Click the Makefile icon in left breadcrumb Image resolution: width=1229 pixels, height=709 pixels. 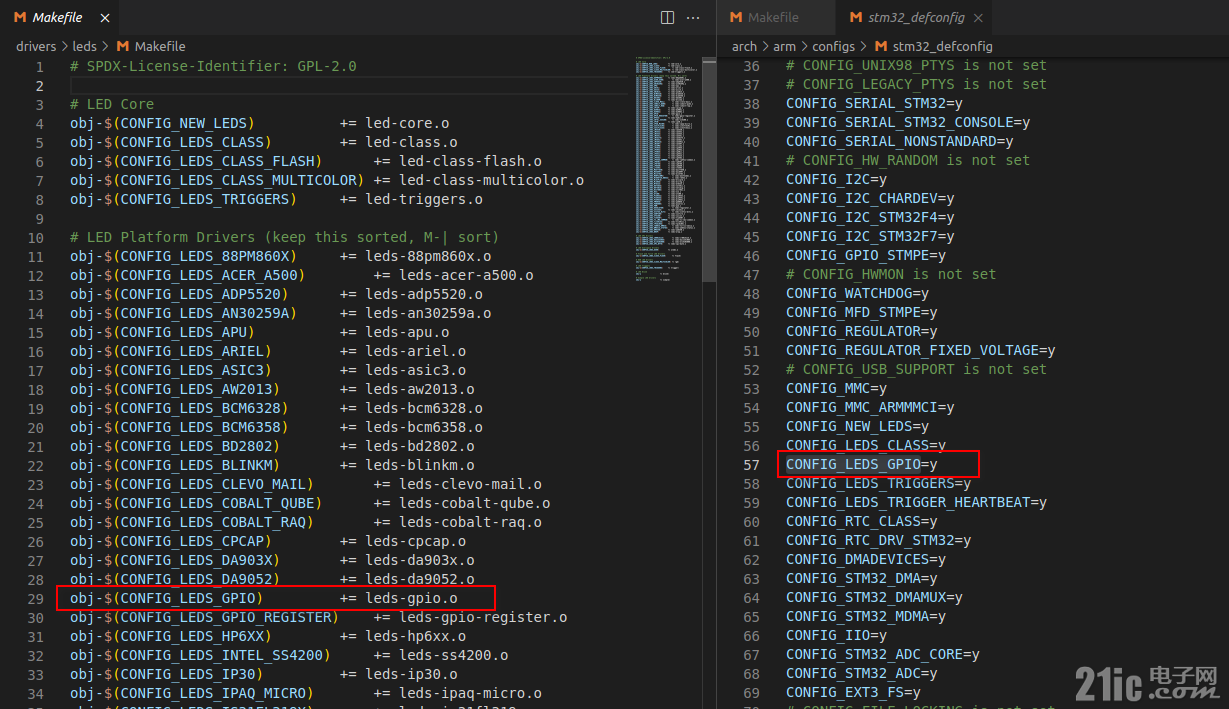pos(123,46)
